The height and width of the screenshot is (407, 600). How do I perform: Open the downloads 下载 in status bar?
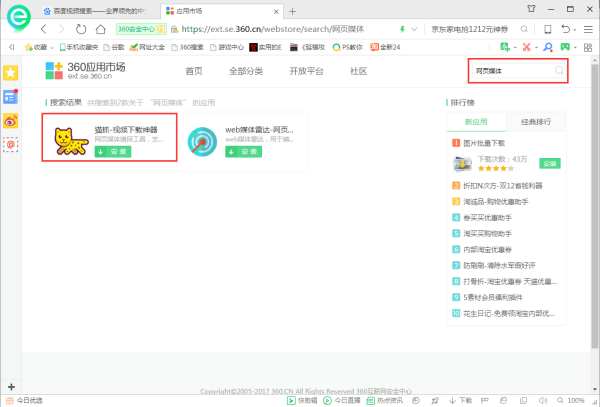460,400
